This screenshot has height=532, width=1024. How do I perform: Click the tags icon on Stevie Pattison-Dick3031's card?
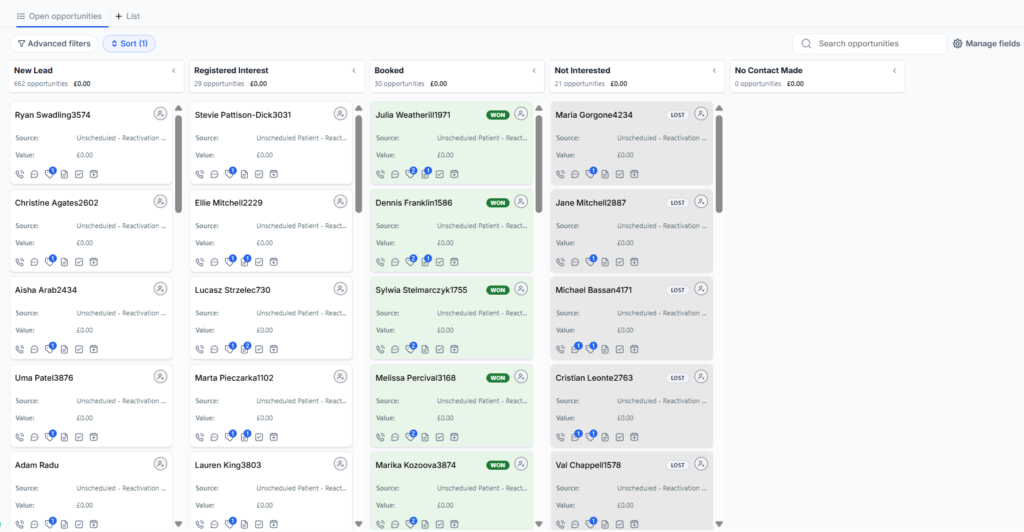click(x=229, y=174)
